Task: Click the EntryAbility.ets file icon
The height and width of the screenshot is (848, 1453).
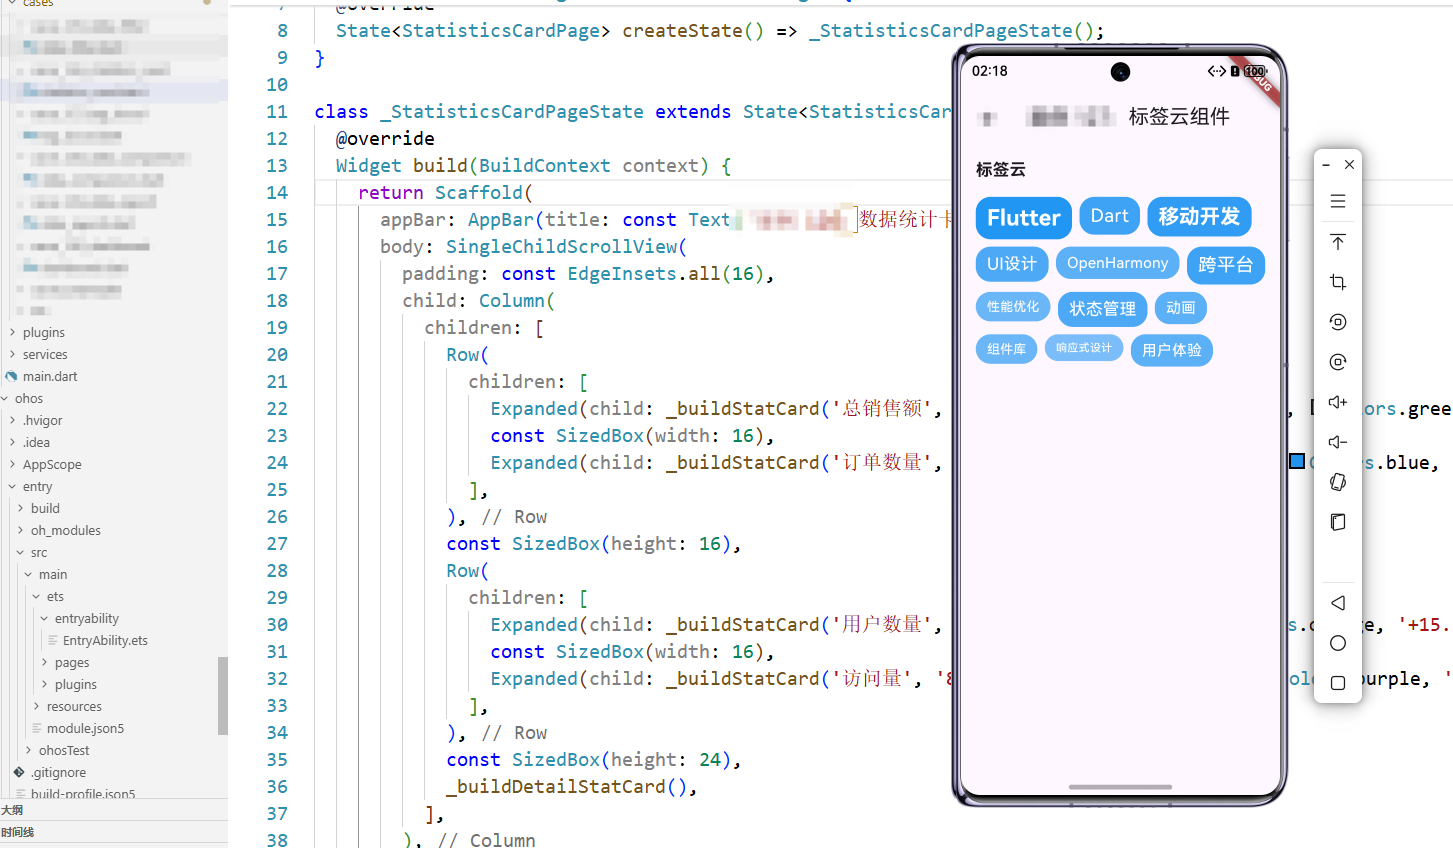Action: (x=53, y=640)
